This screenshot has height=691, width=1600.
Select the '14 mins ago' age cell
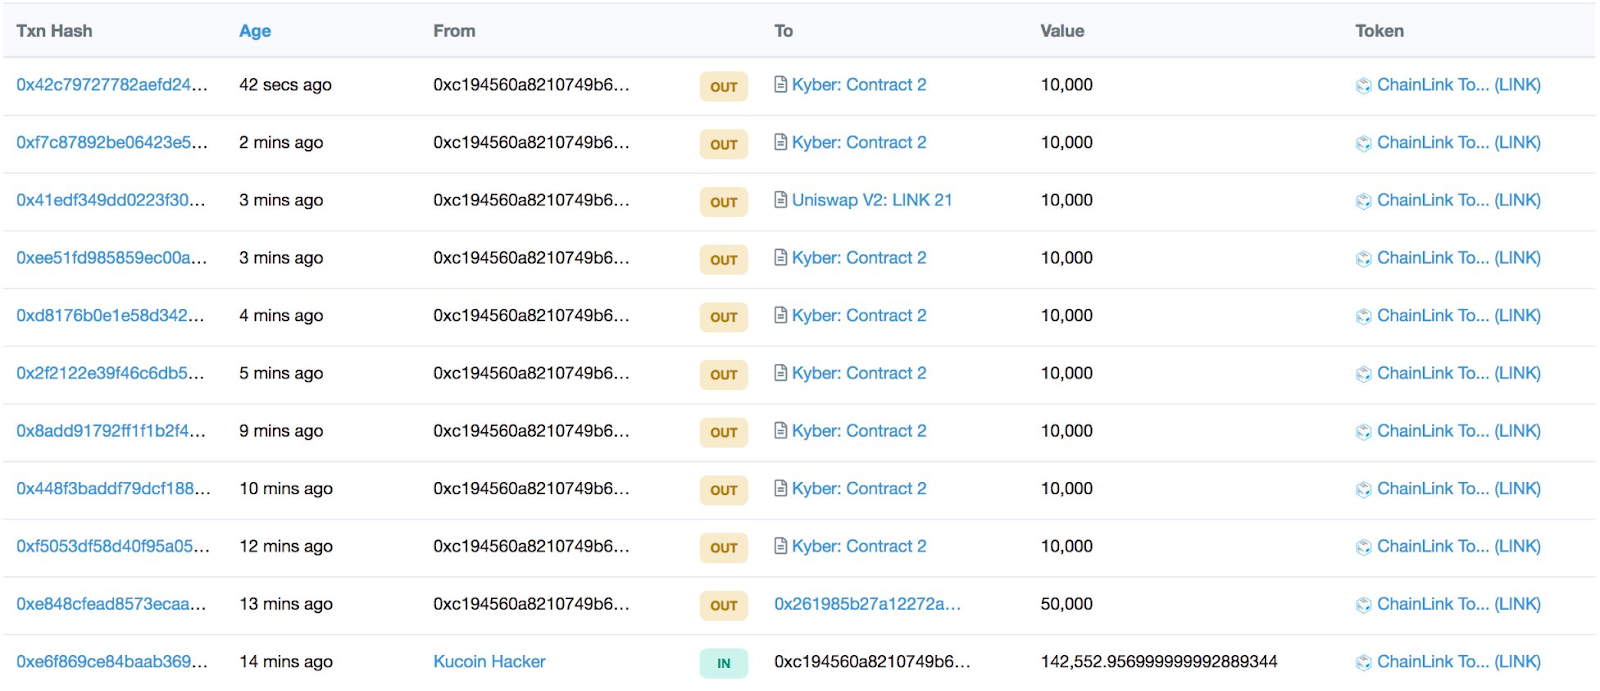tap(286, 662)
